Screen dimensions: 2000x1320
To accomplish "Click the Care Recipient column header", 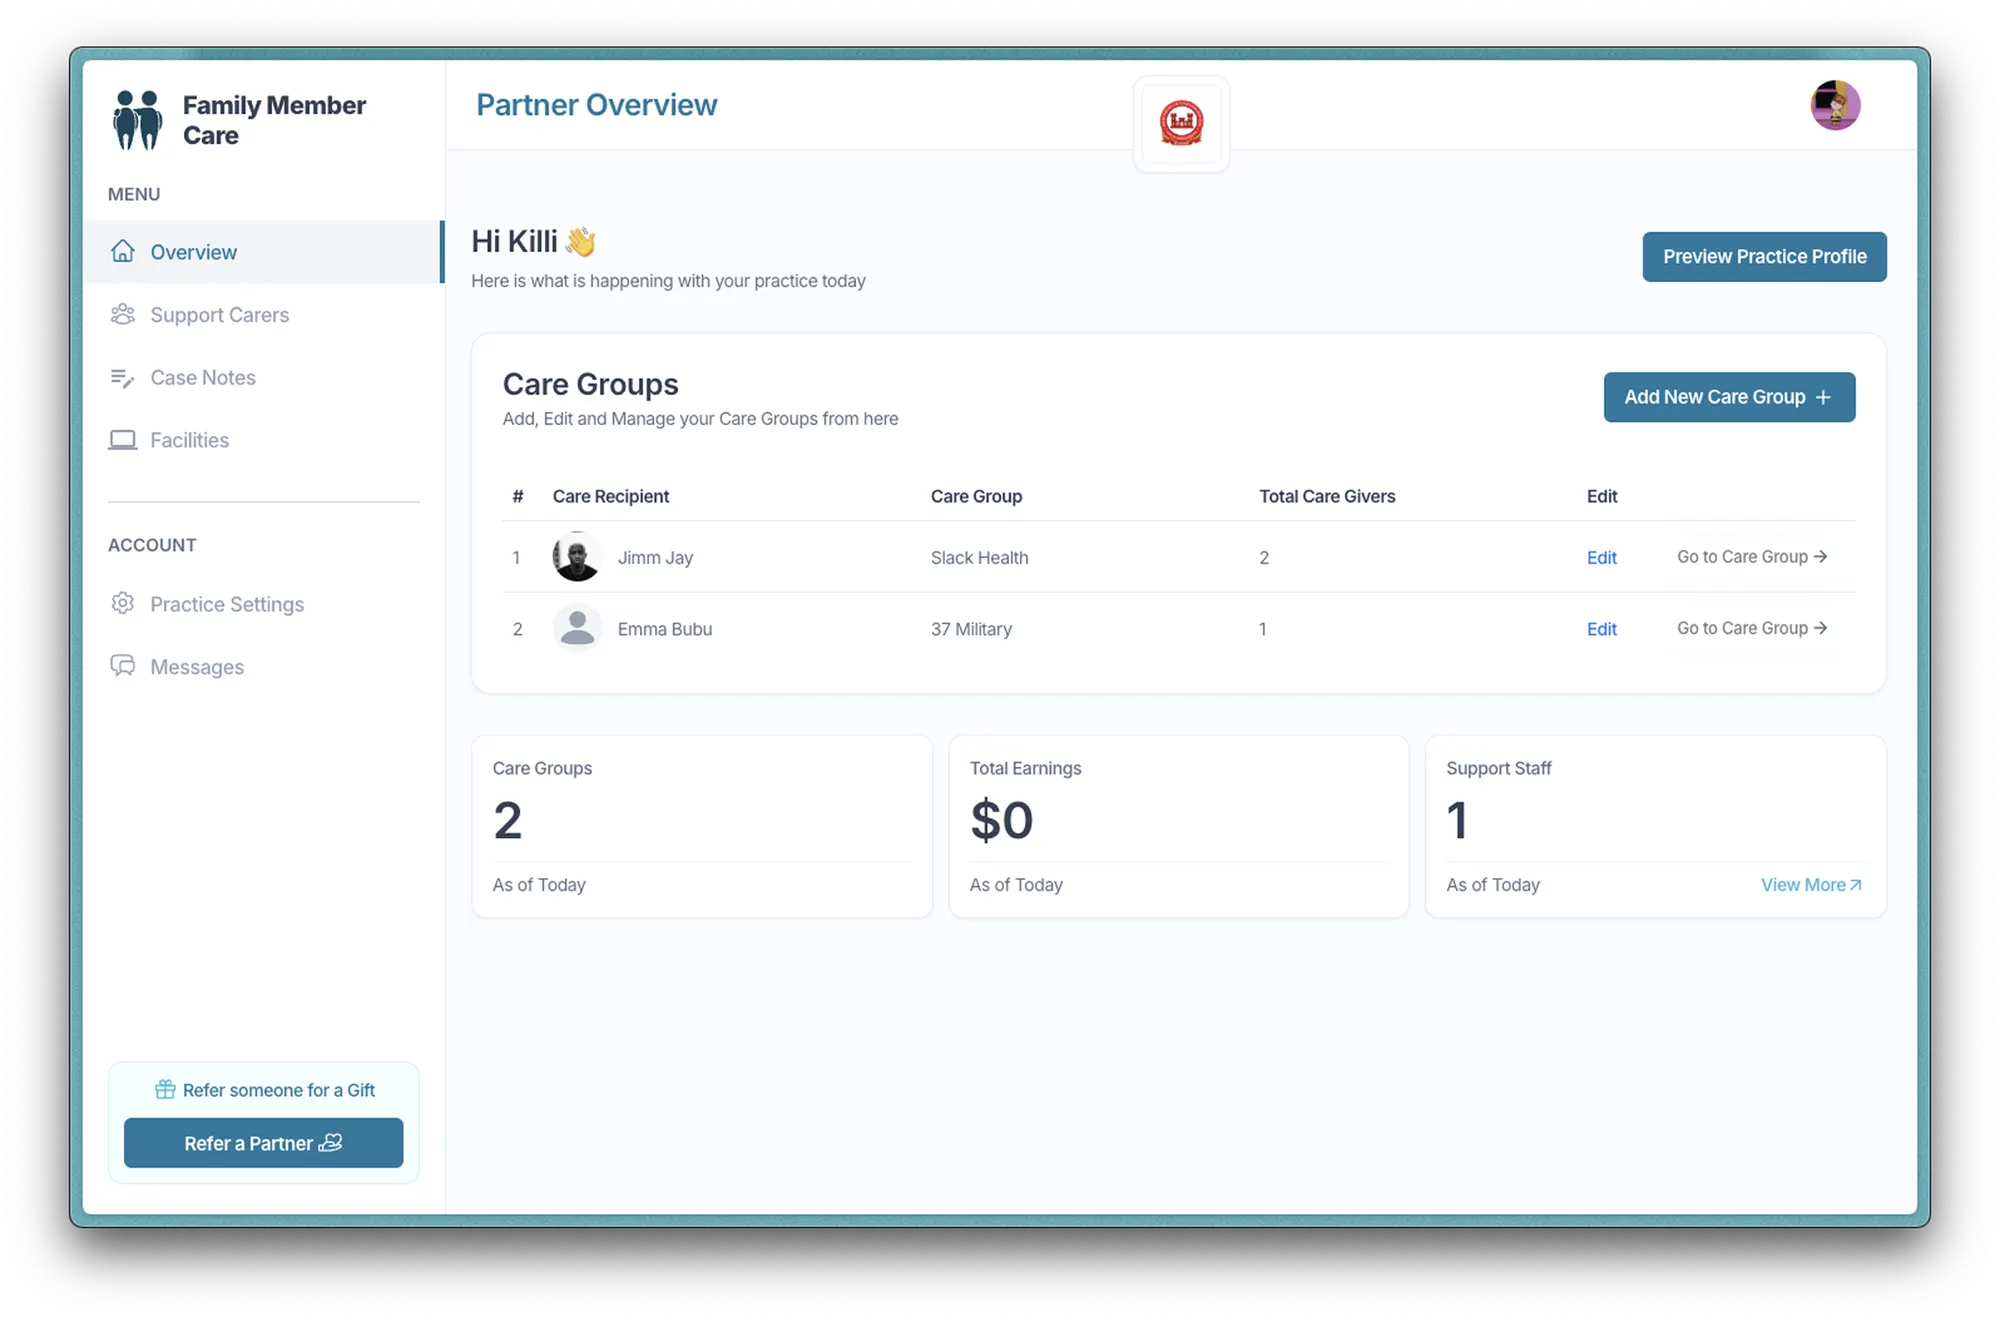I will [x=611, y=496].
